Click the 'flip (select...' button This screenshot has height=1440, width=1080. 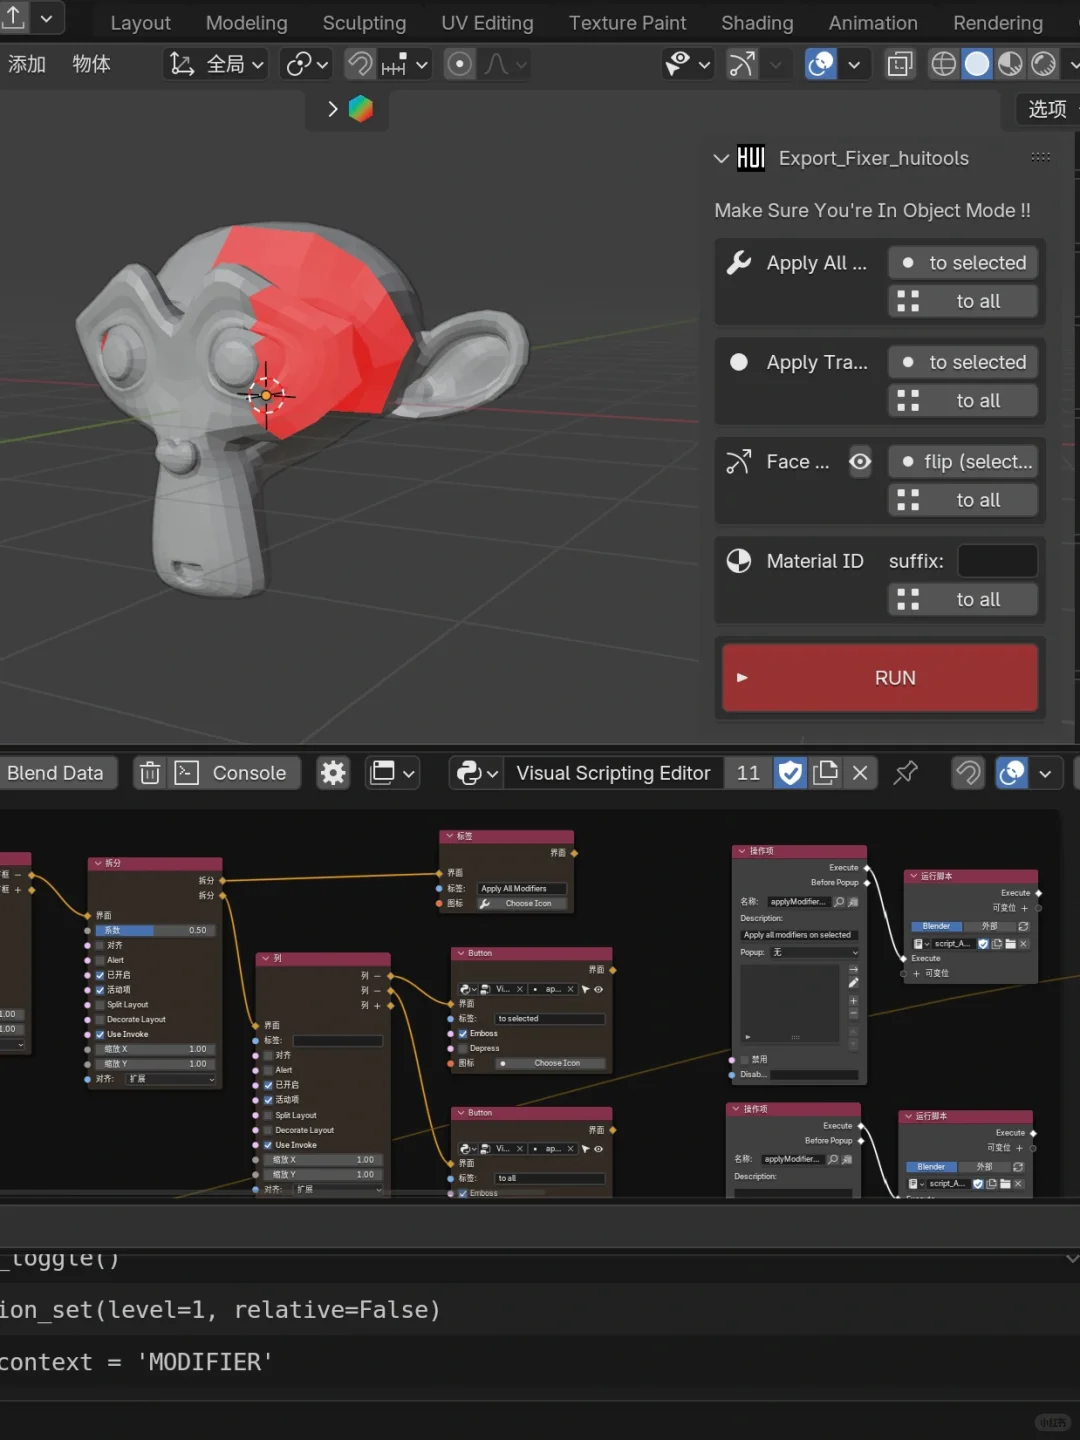pos(963,461)
